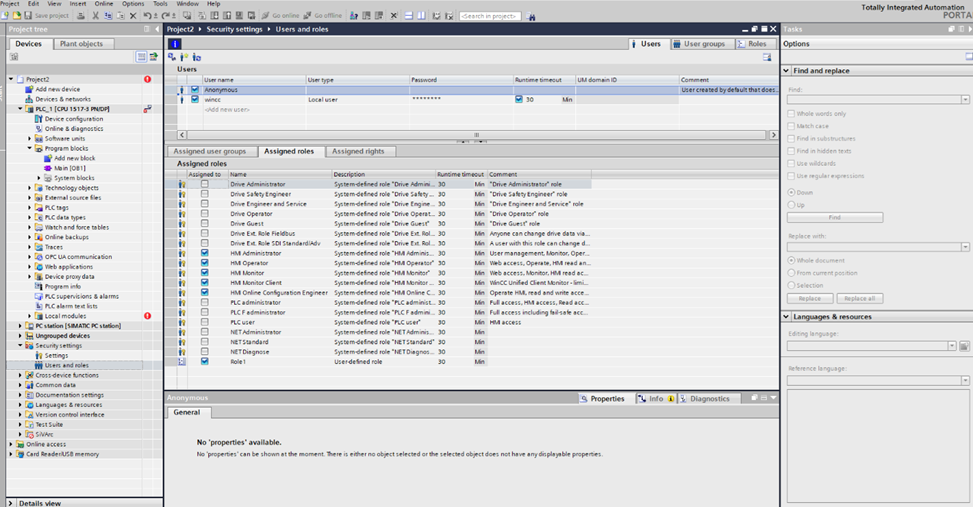Image resolution: width=973 pixels, height=507 pixels.
Task: Open the Options menu
Action: (133, 4)
